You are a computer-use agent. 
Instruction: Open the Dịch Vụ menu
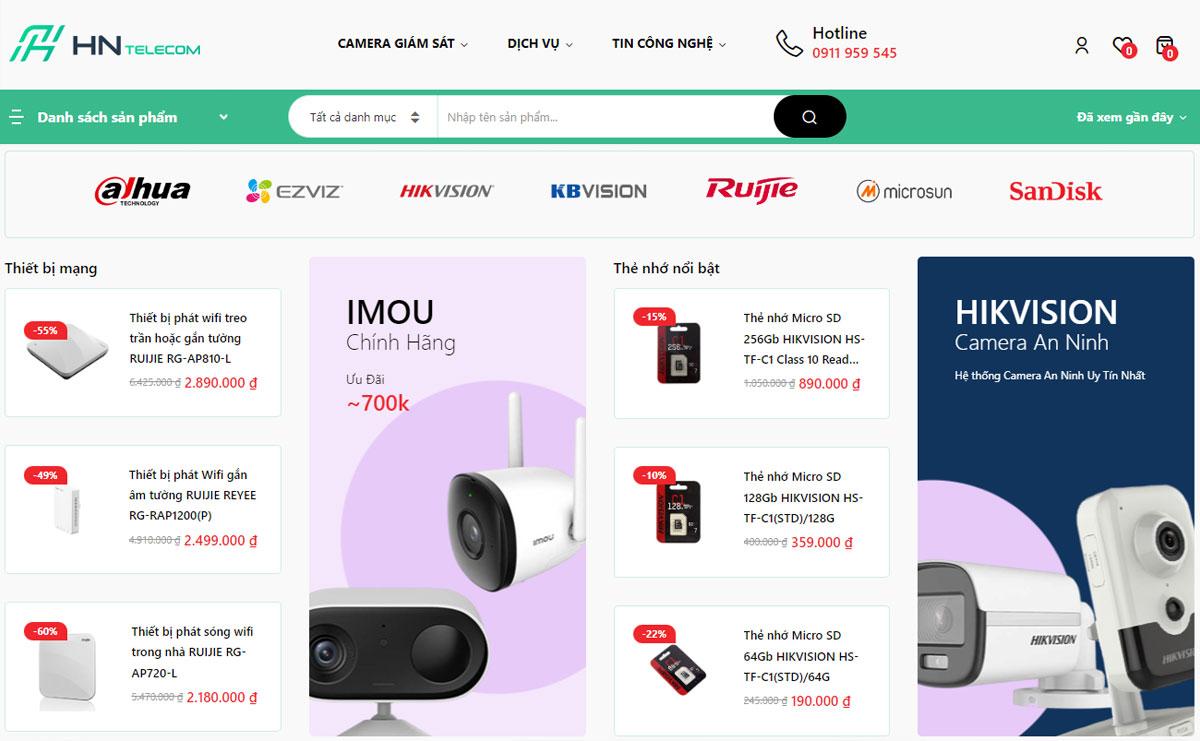[x=540, y=43]
